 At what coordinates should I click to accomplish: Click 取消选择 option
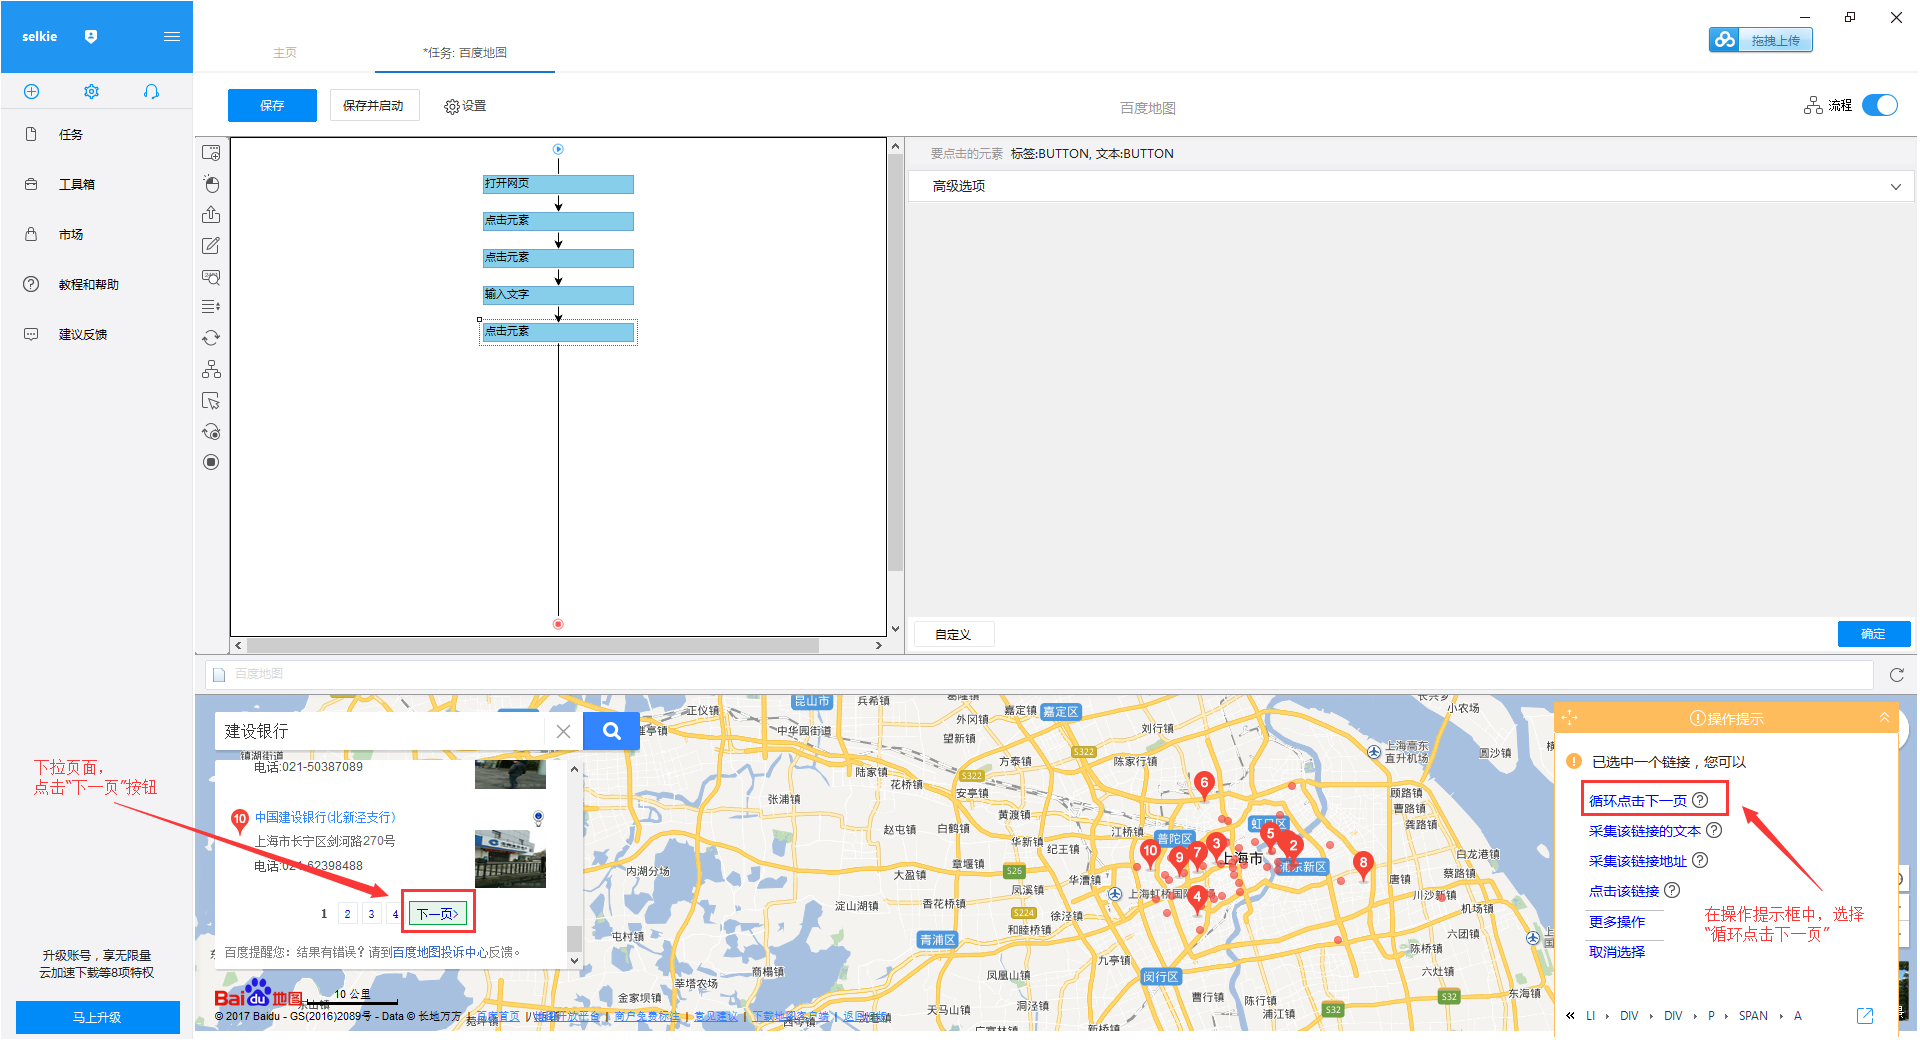pyautogui.click(x=1617, y=952)
